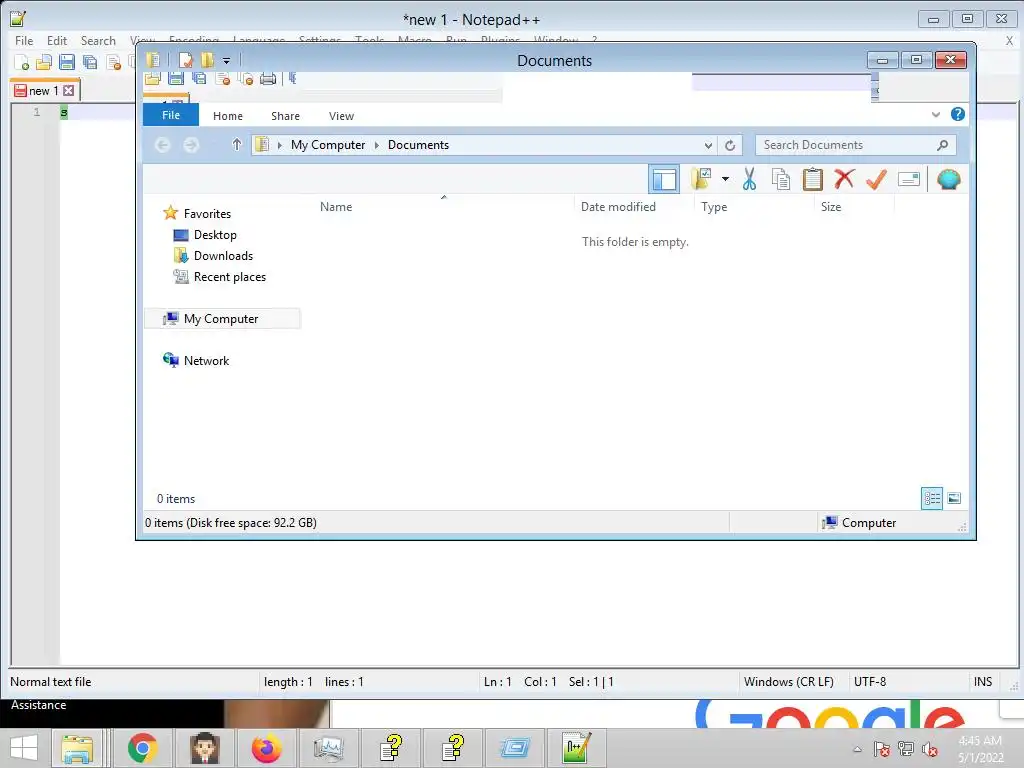Expand the ribbon with the chevron

936,114
